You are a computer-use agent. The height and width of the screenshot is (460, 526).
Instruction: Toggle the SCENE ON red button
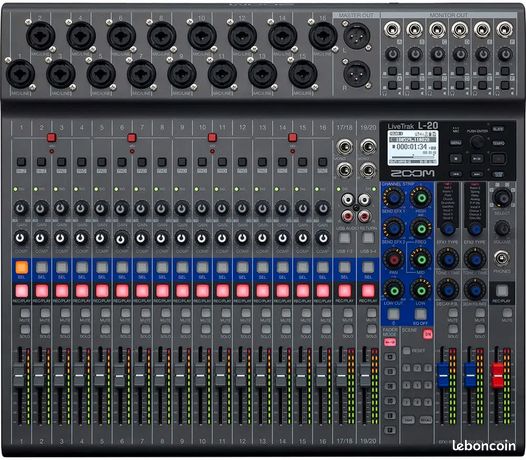click(427, 334)
